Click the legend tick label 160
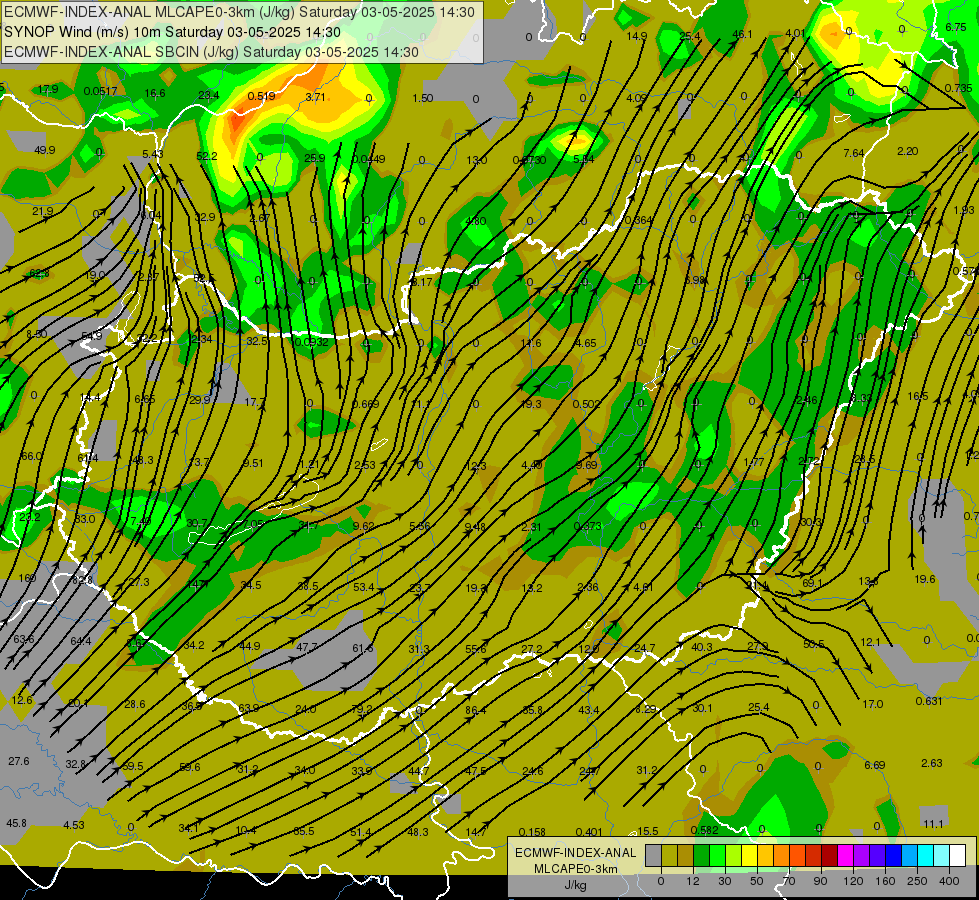This screenshot has height=900, width=979. tap(885, 881)
